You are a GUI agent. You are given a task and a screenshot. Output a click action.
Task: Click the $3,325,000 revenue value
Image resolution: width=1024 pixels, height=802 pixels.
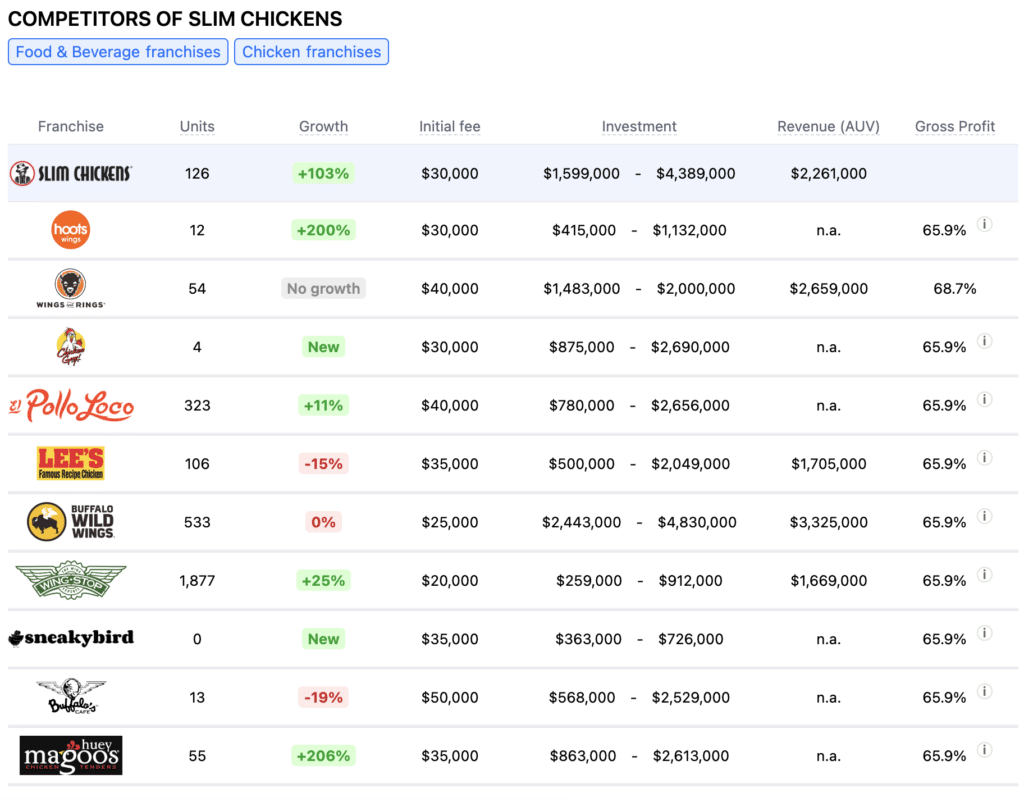[x=829, y=522]
